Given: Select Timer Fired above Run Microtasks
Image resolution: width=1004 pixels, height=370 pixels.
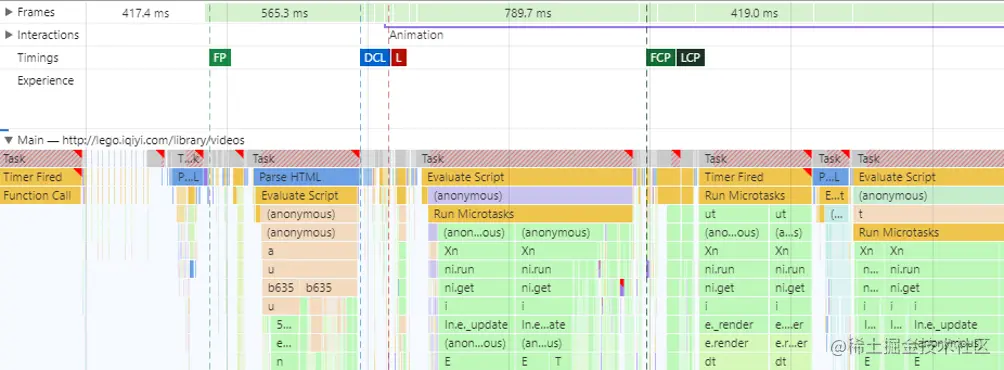Looking at the screenshot, I should 755,177.
